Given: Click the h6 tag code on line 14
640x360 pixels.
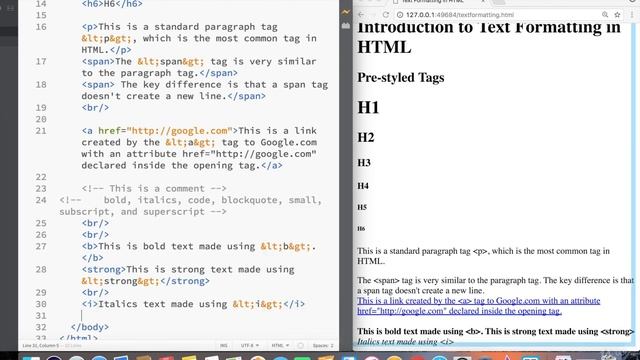Looking at the screenshot, I should point(112,4).
